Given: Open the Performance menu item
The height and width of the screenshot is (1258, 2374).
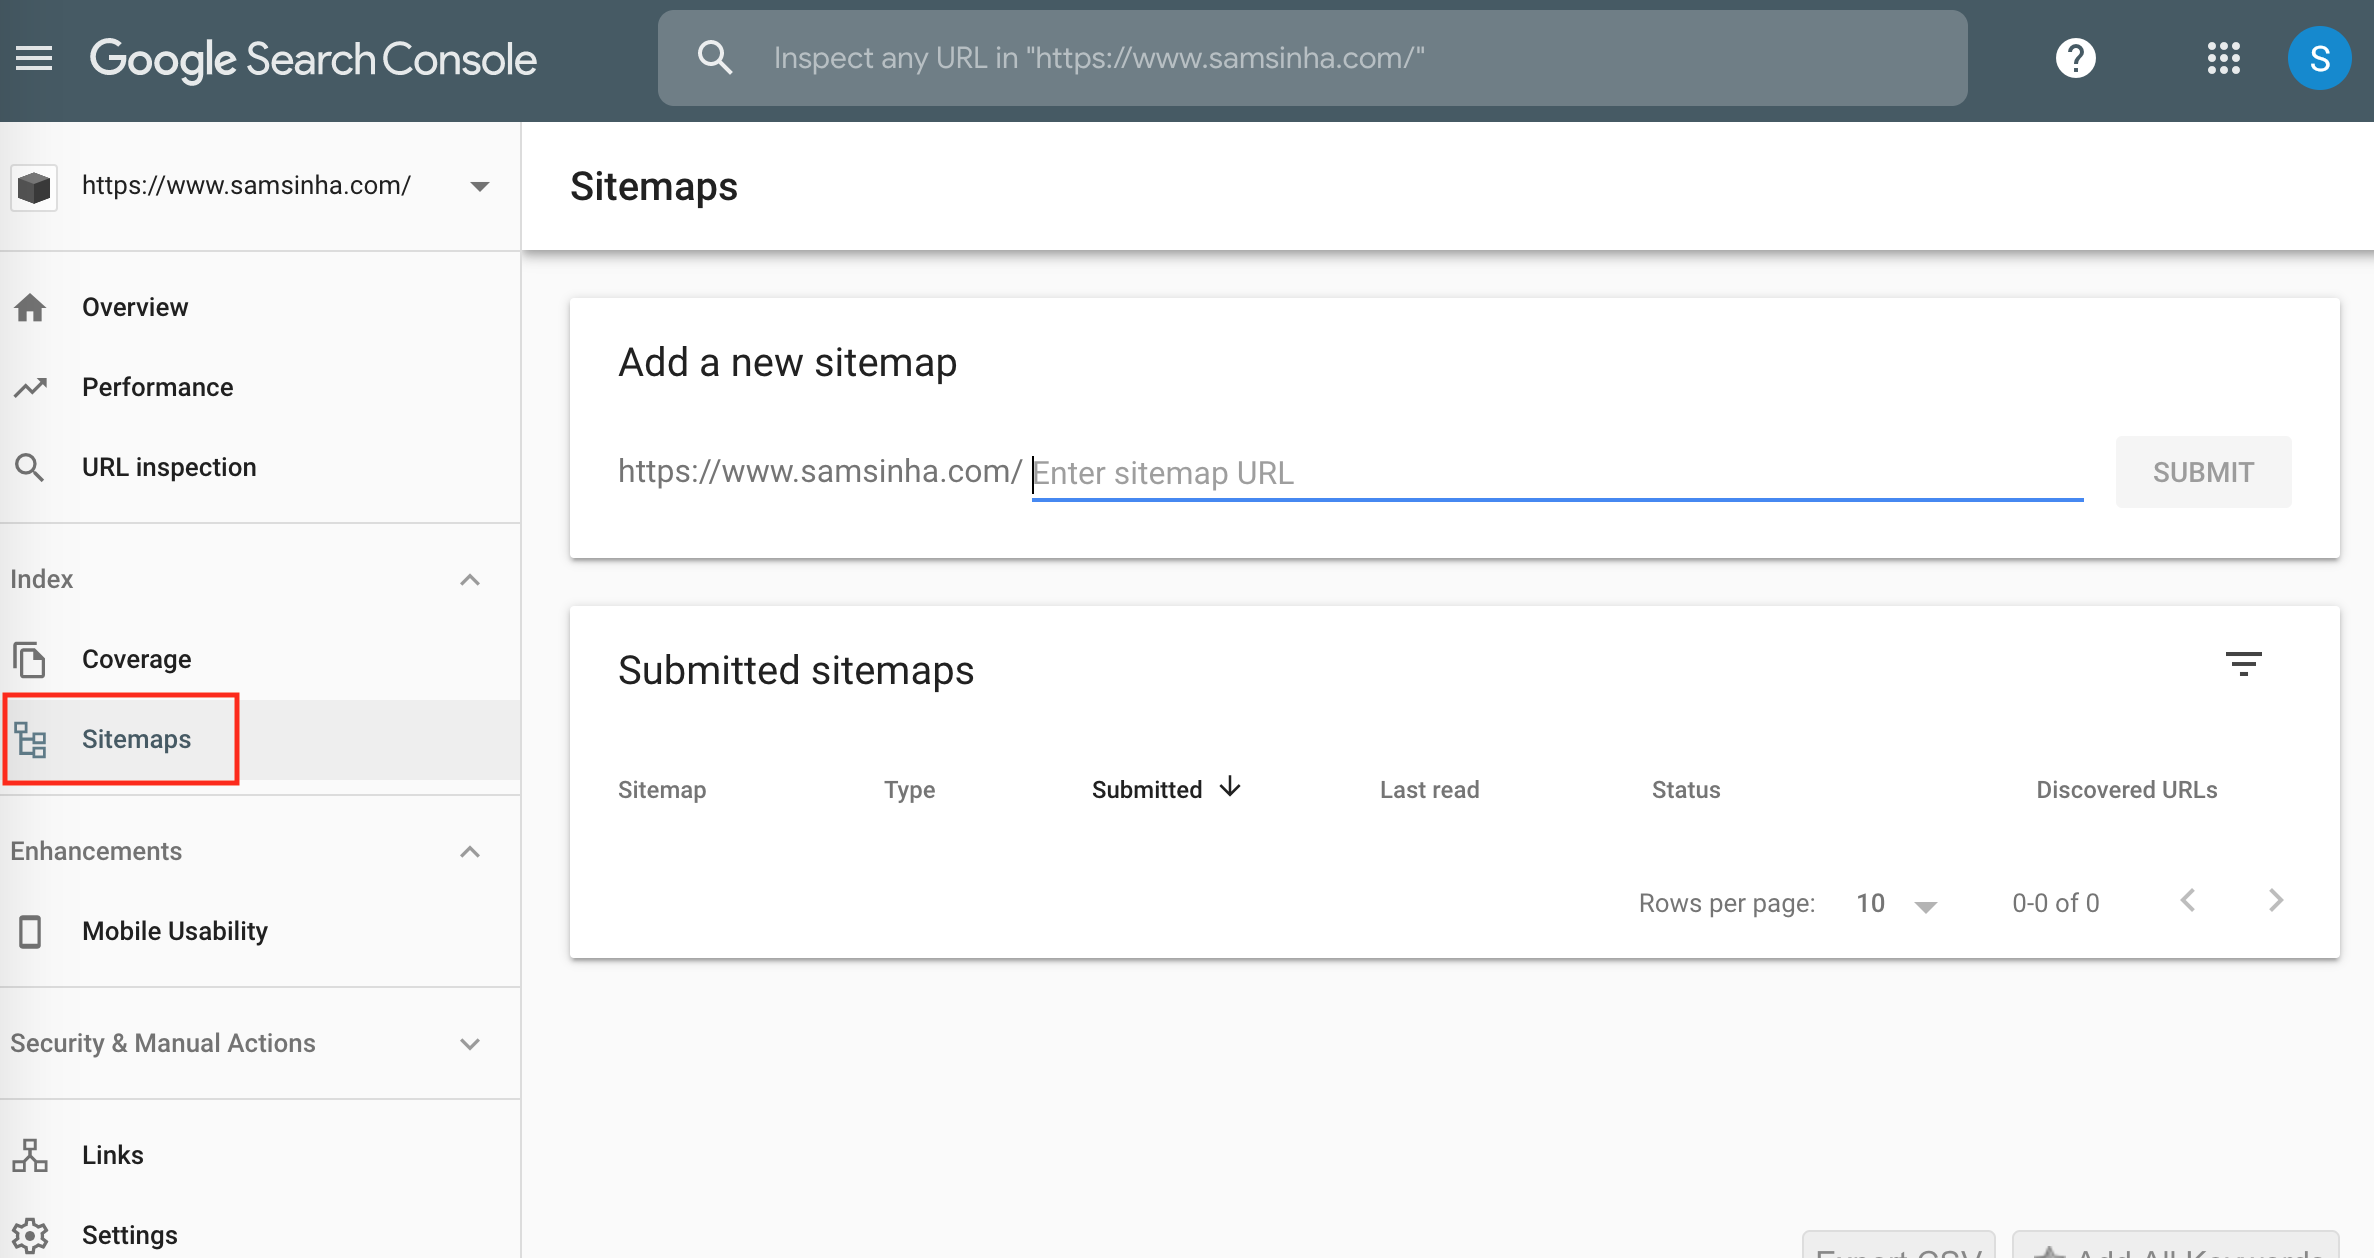Looking at the screenshot, I should (x=260, y=387).
